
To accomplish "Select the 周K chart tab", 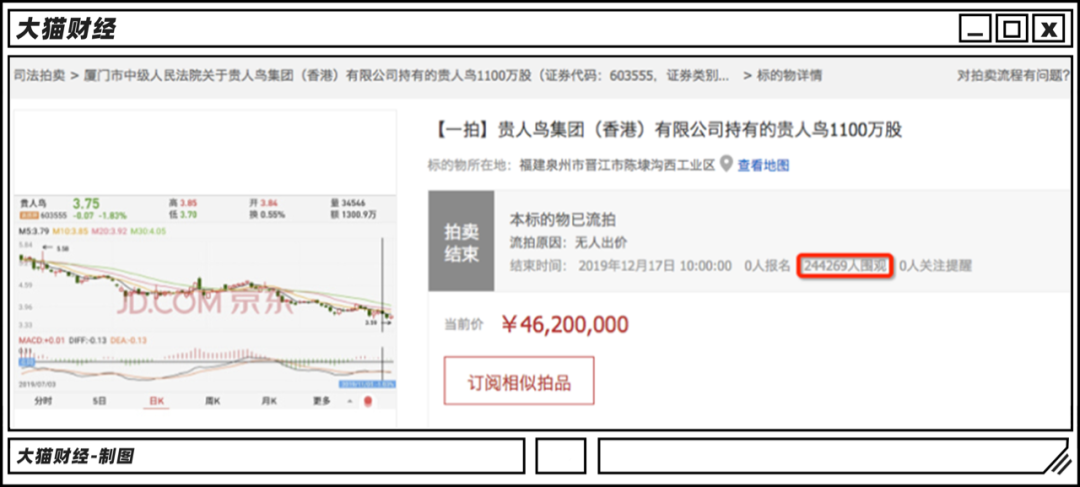I will pyautogui.click(x=212, y=401).
